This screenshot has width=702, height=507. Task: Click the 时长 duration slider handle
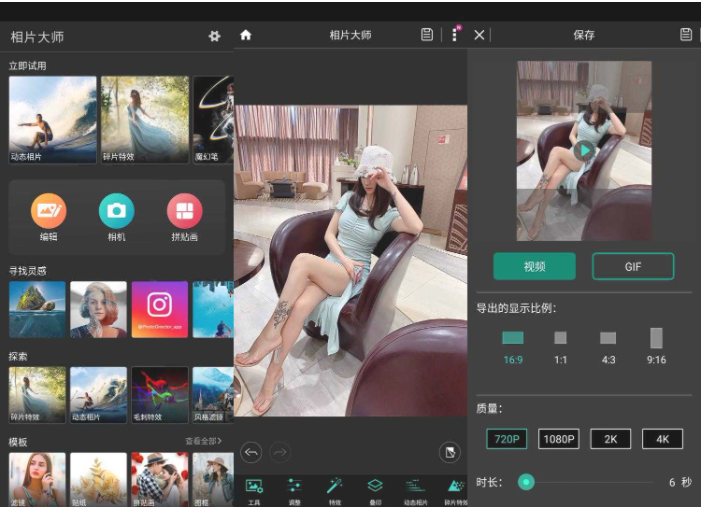[526, 482]
